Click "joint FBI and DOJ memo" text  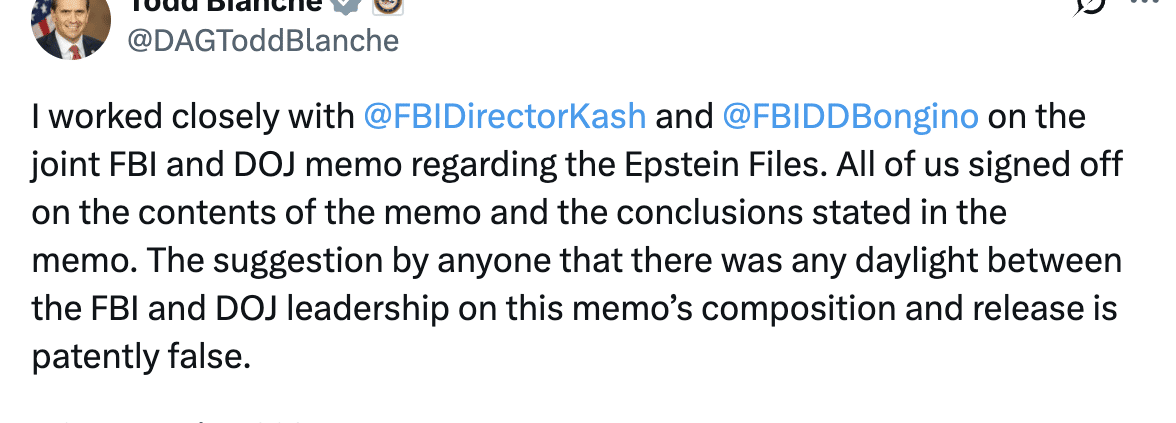(x=217, y=165)
